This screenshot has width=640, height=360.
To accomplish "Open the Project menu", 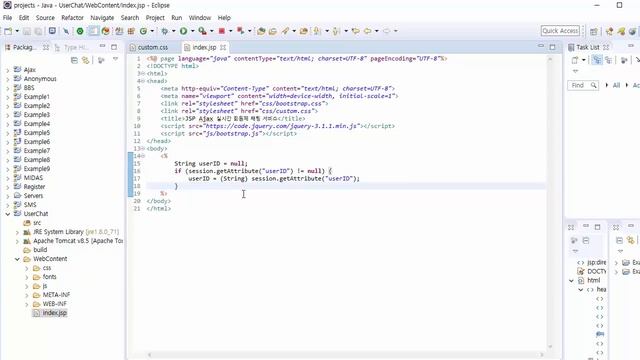I will (155, 18).
